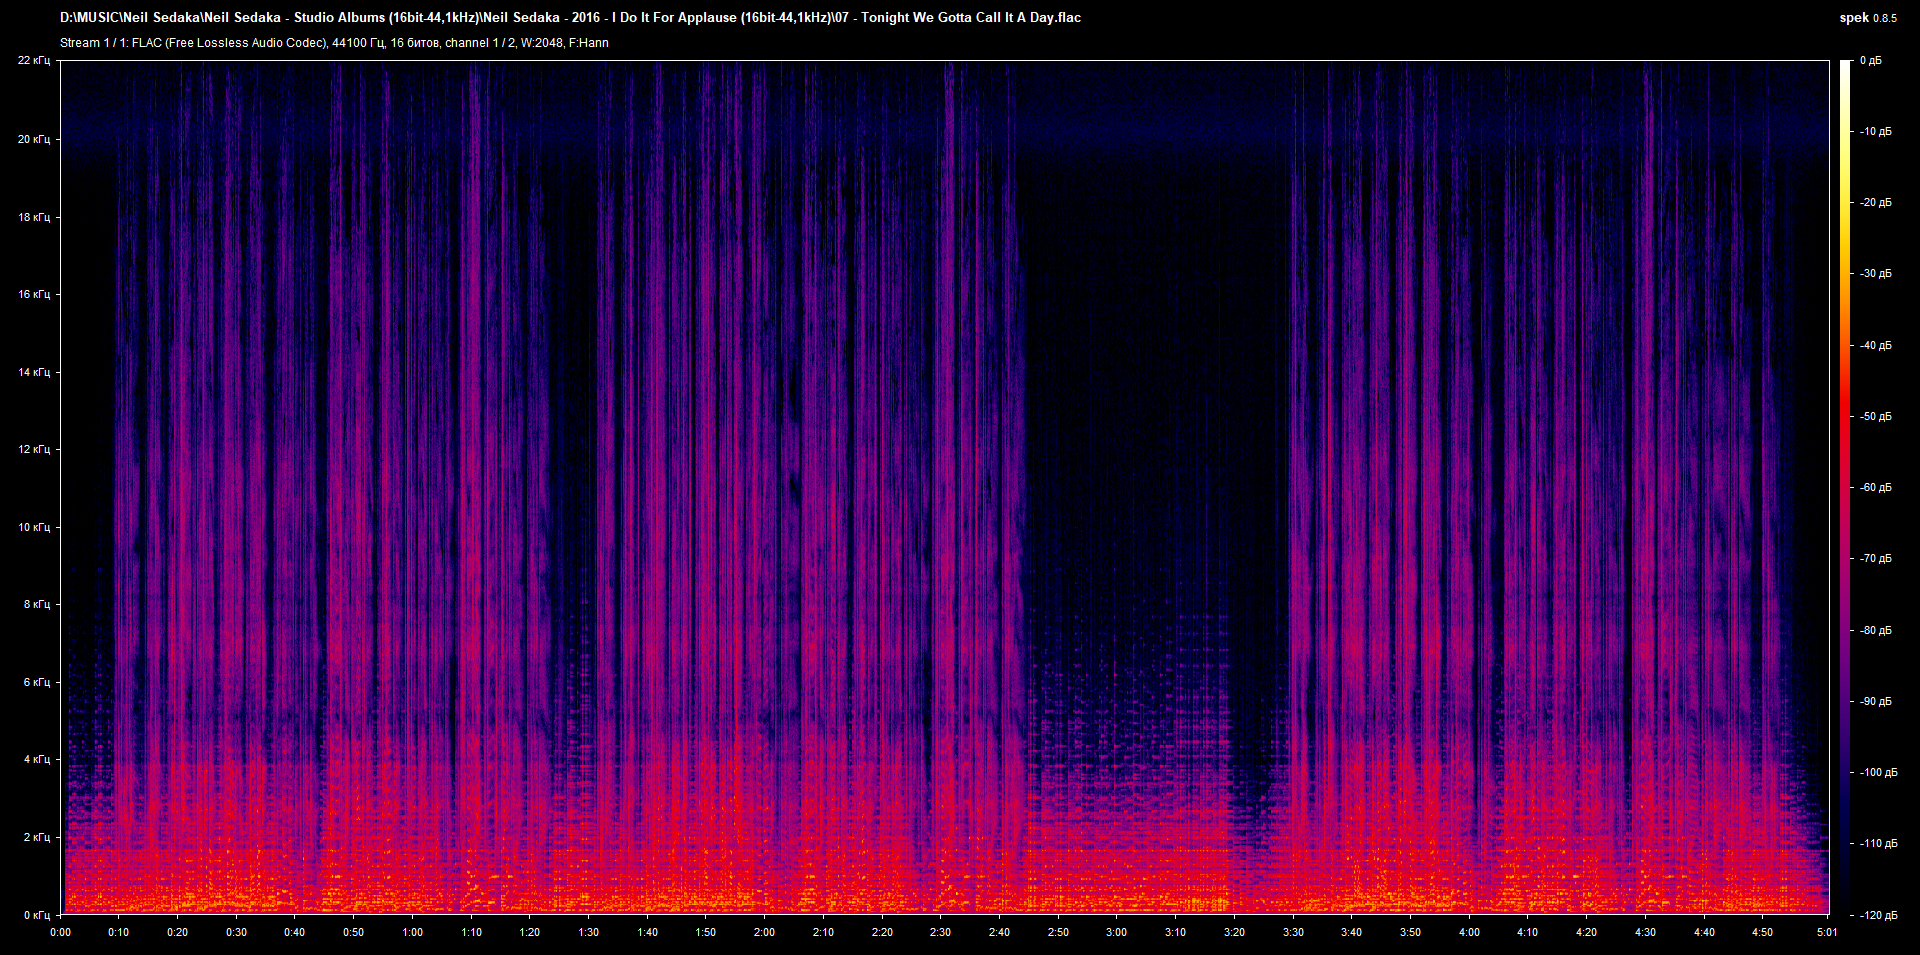Click the 5:01 end time label
Screen dimensions: 1920x955
point(1827,932)
